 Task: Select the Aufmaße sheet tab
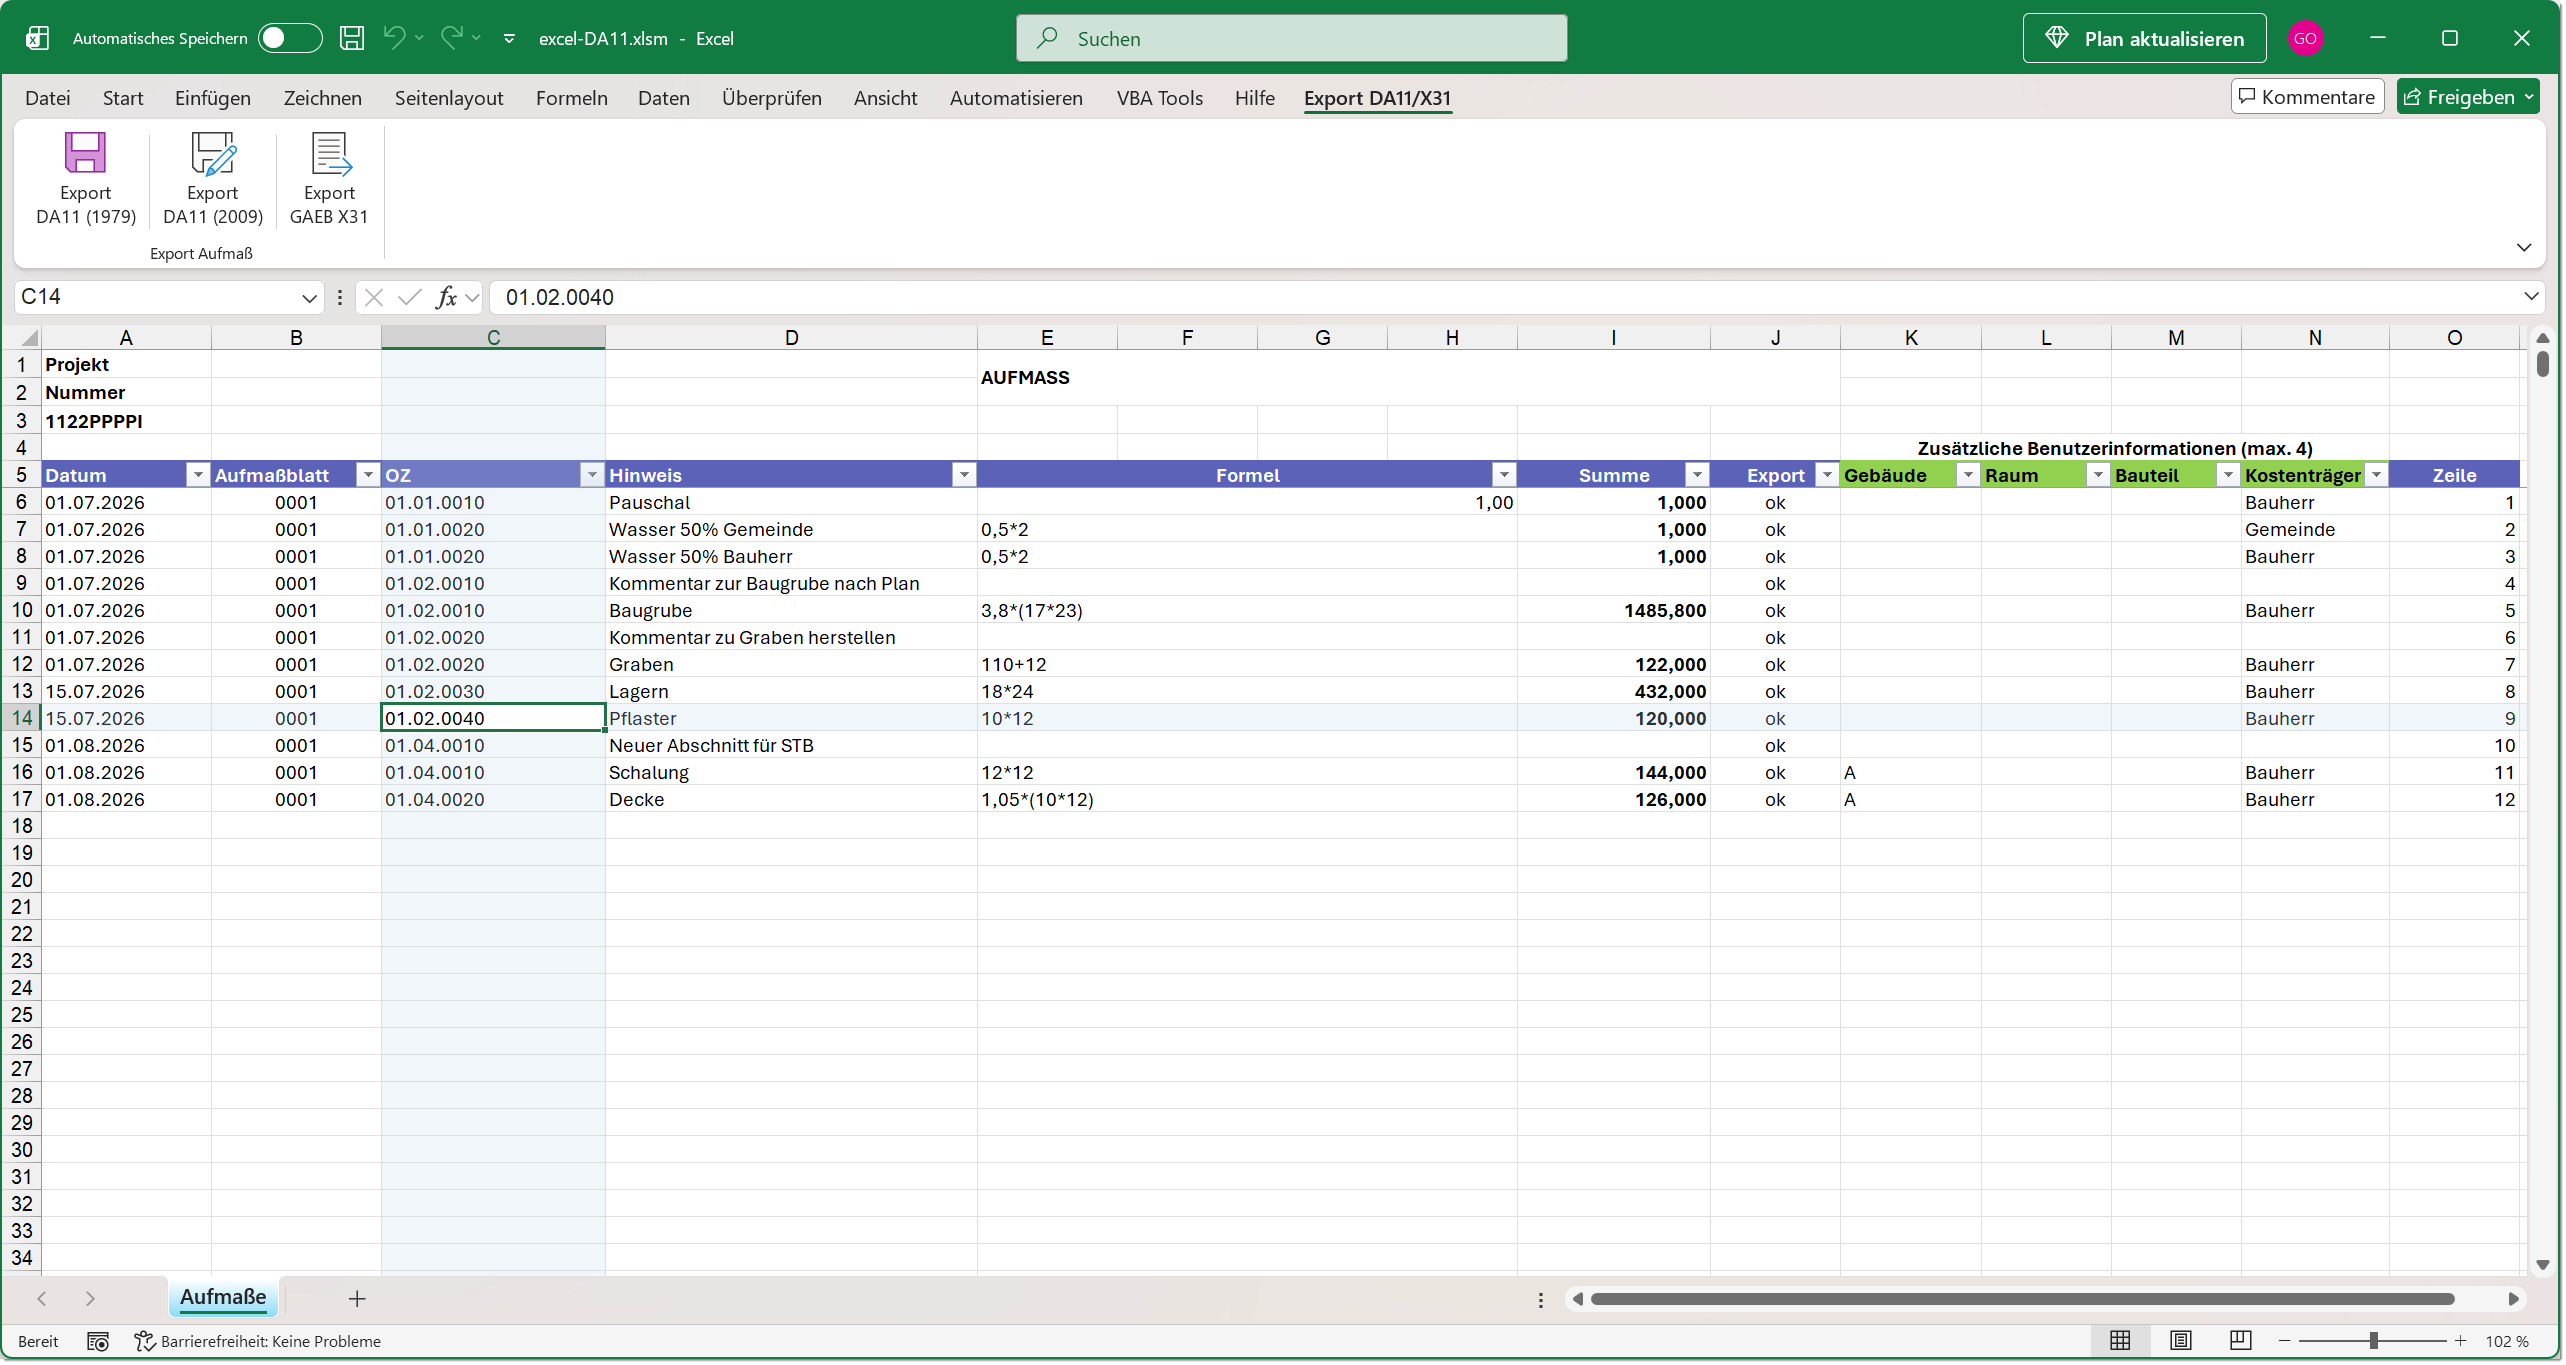click(223, 1298)
